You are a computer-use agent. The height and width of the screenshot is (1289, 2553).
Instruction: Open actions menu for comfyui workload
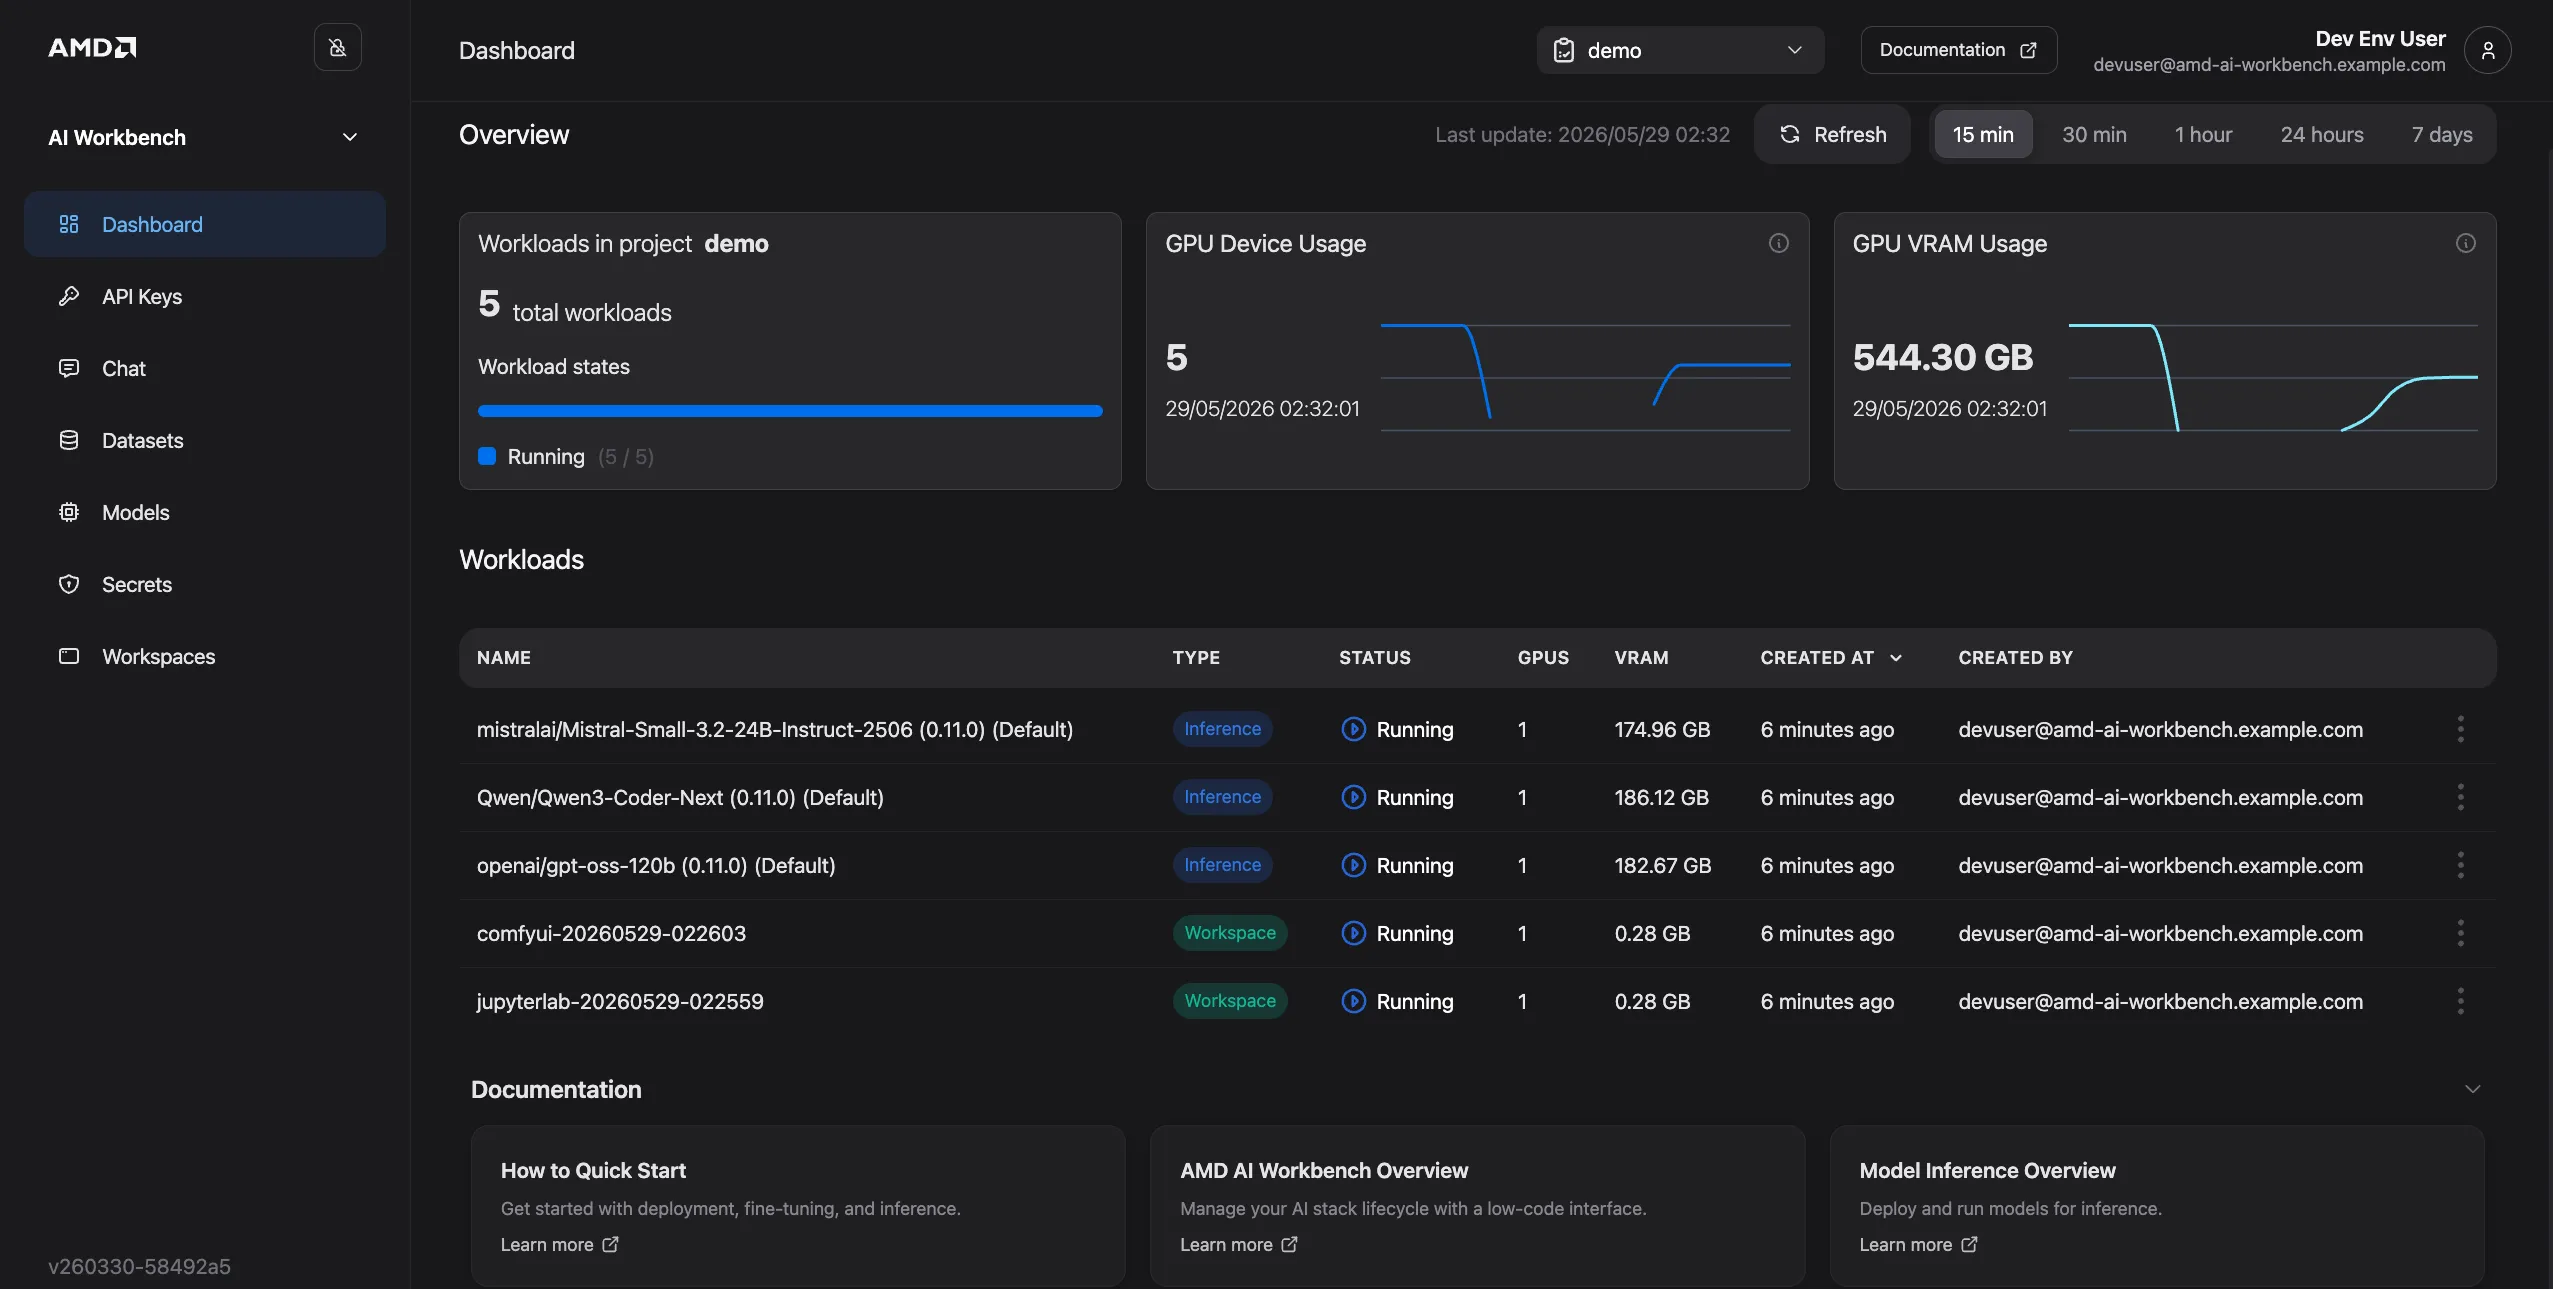tap(2461, 933)
